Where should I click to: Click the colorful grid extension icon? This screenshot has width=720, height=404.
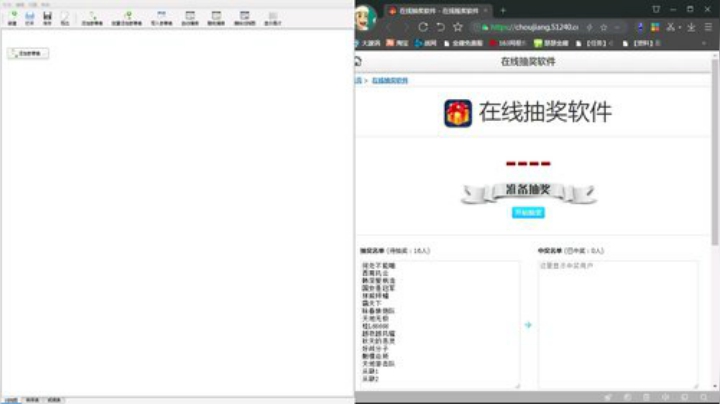[655, 28]
